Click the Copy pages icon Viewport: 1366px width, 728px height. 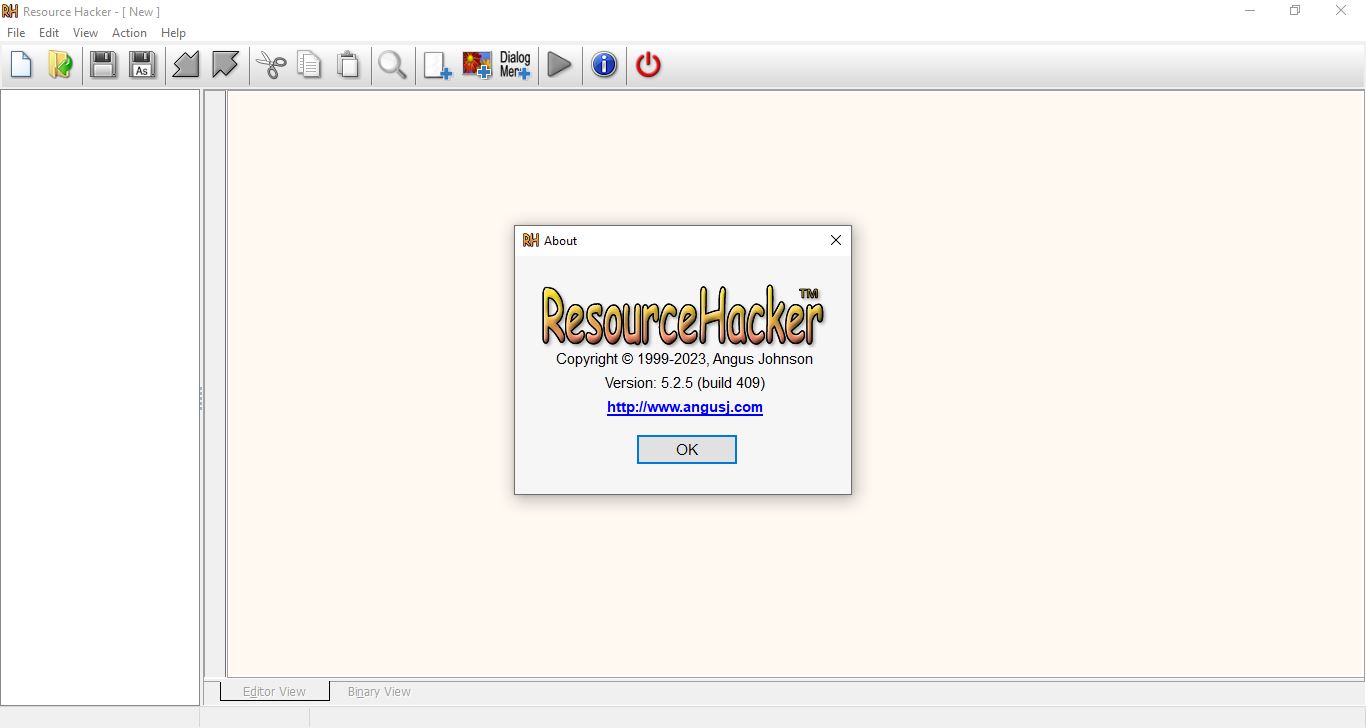point(310,65)
